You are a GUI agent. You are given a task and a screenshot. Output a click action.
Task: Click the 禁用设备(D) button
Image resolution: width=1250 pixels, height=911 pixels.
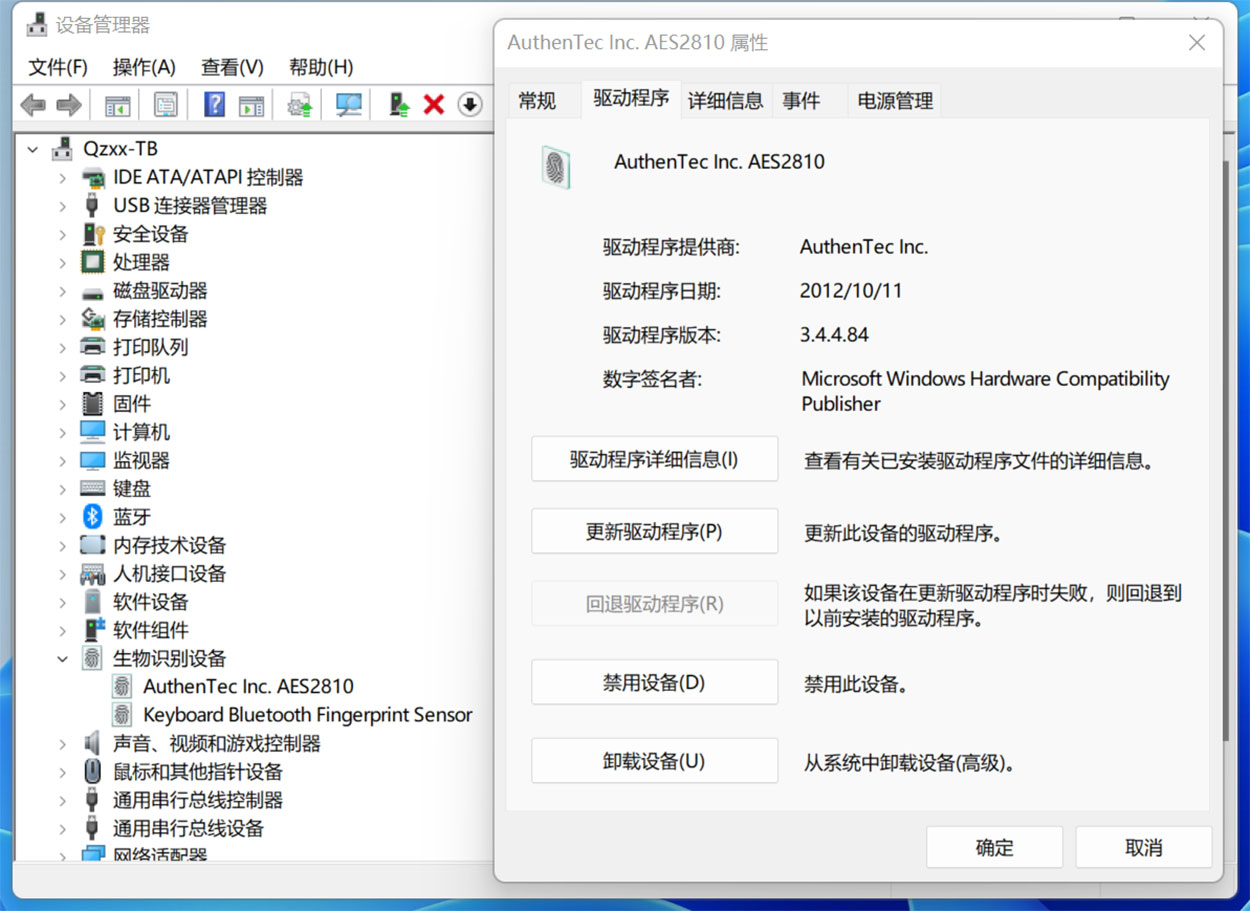pos(654,682)
